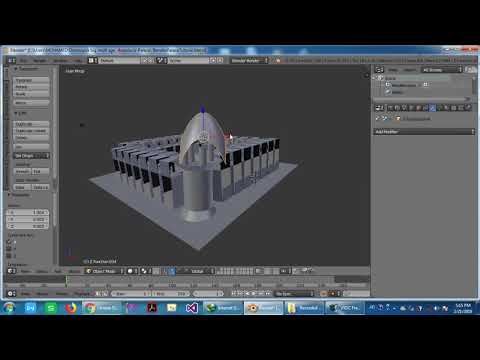Image resolution: width=480 pixels, height=360 pixels.
Task: Open the Outliner editor type icon
Action: 379,69
